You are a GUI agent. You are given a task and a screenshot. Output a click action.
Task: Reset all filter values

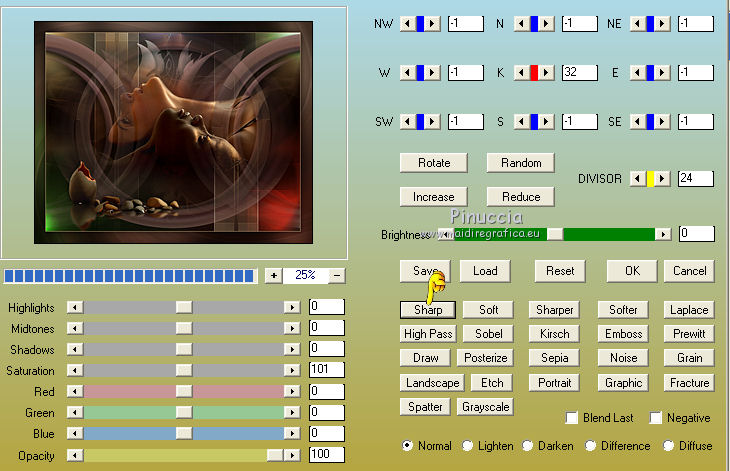560,271
